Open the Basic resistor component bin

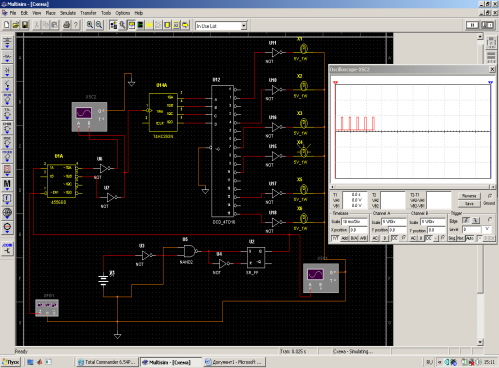[x=7, y=57]
